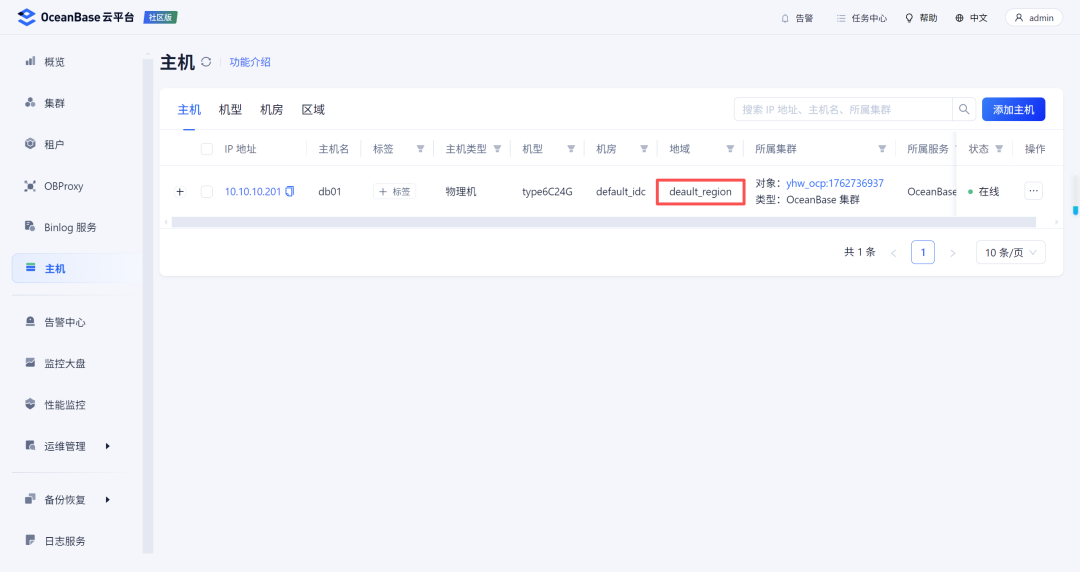1080x572 pixels.
Task: Click the type6C24G cell
Action: (x=547, y=192)
